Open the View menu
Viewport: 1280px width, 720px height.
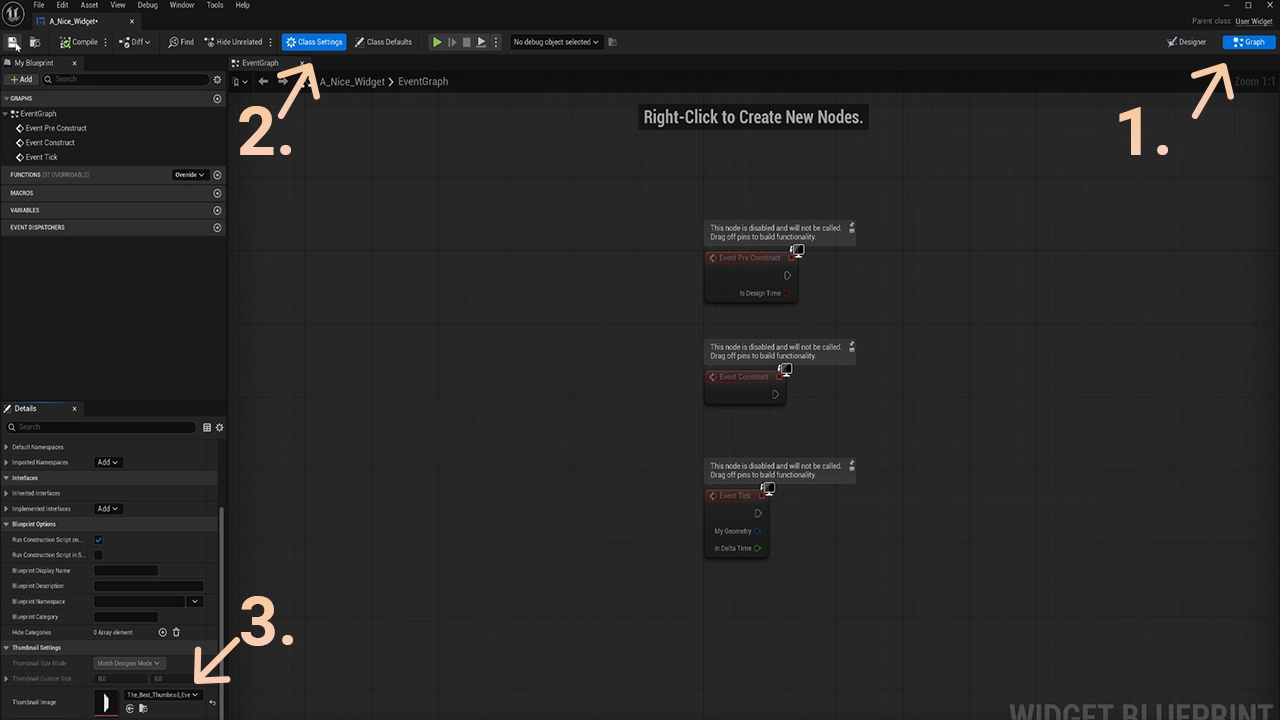tap(118, 5)
